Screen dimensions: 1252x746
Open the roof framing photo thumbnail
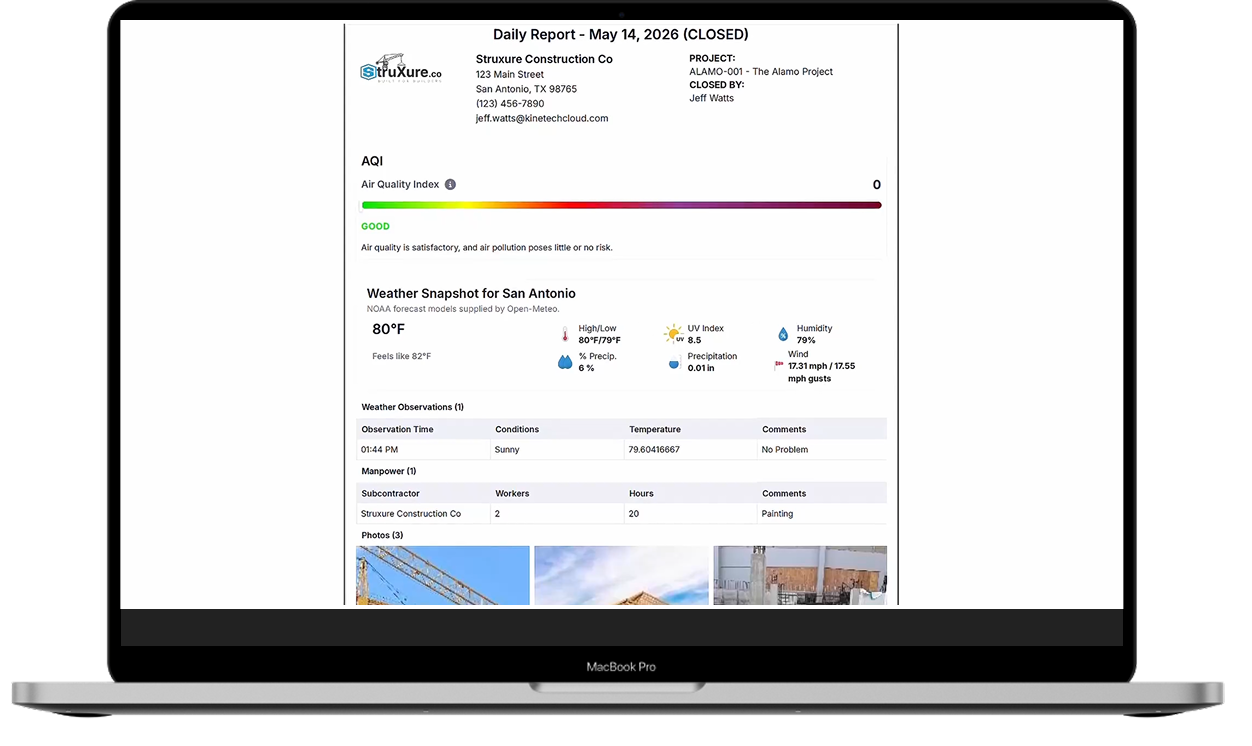621,575
